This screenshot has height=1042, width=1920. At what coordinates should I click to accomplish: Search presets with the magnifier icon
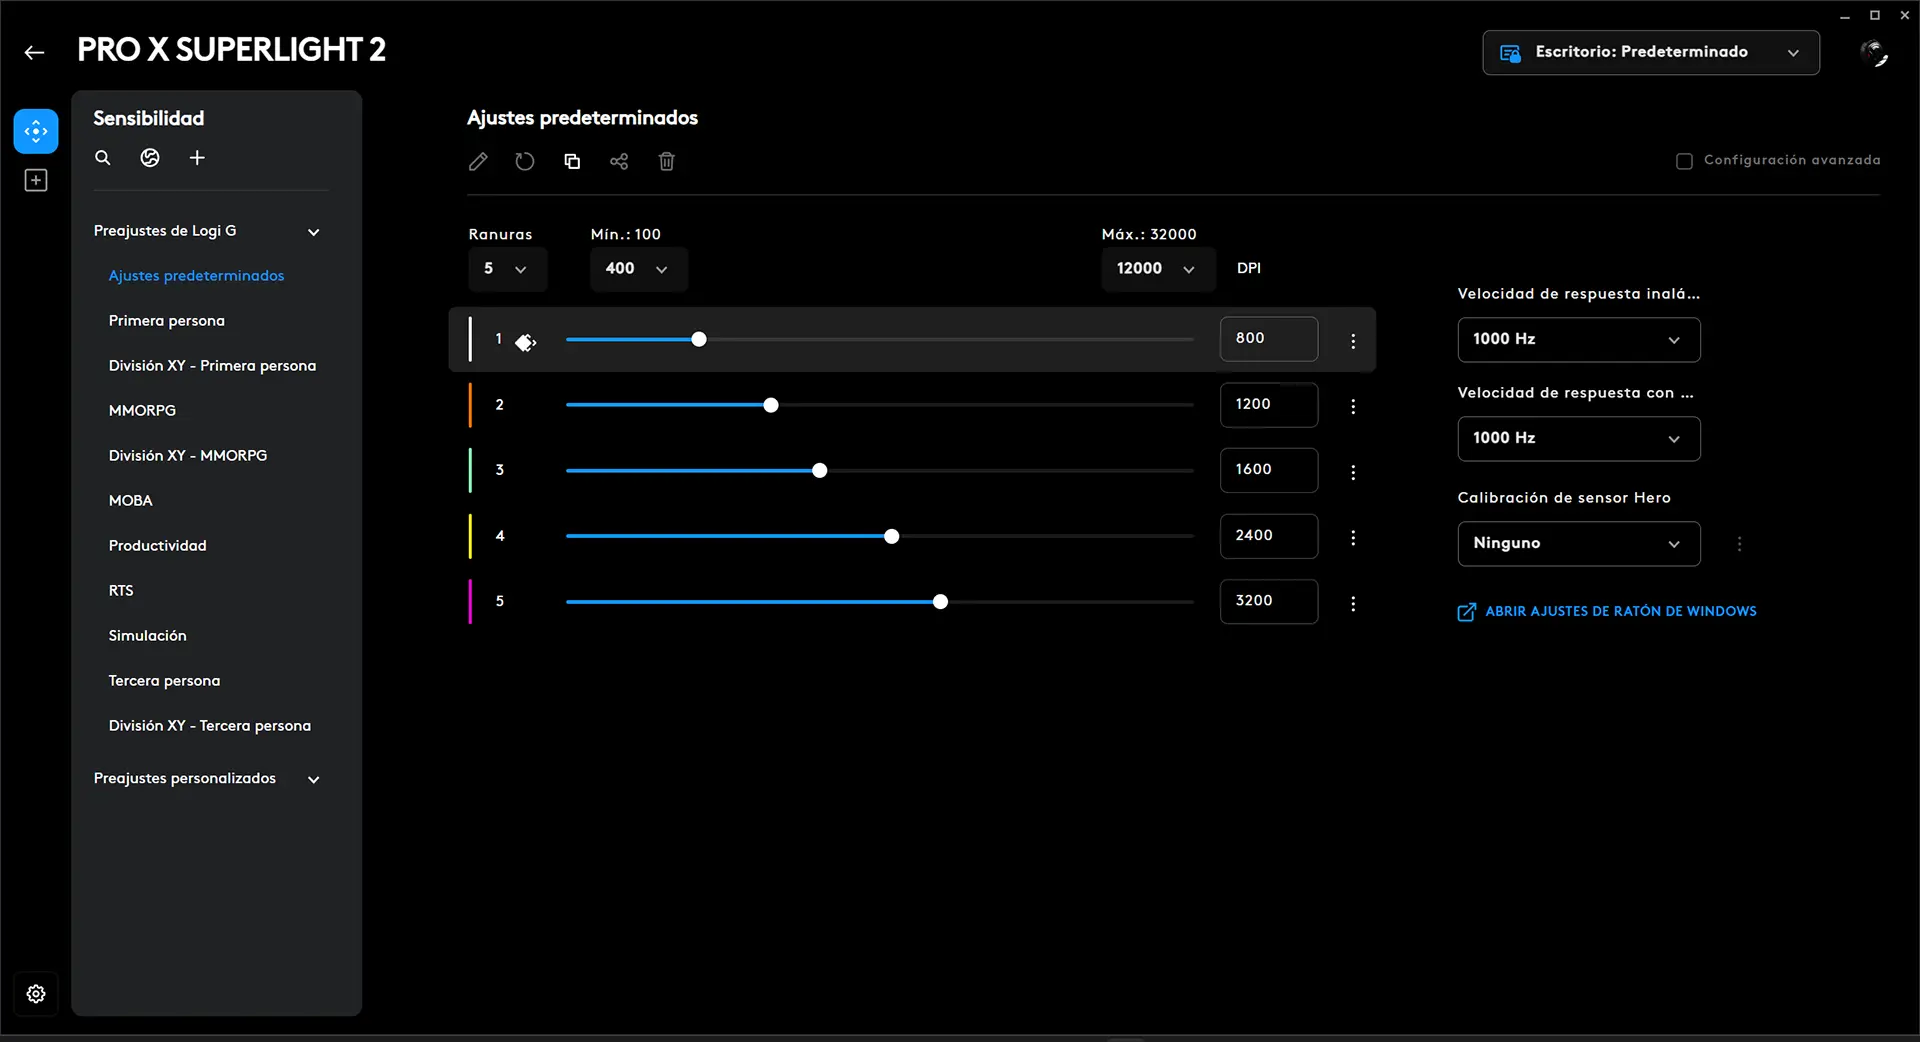point(103,158)
